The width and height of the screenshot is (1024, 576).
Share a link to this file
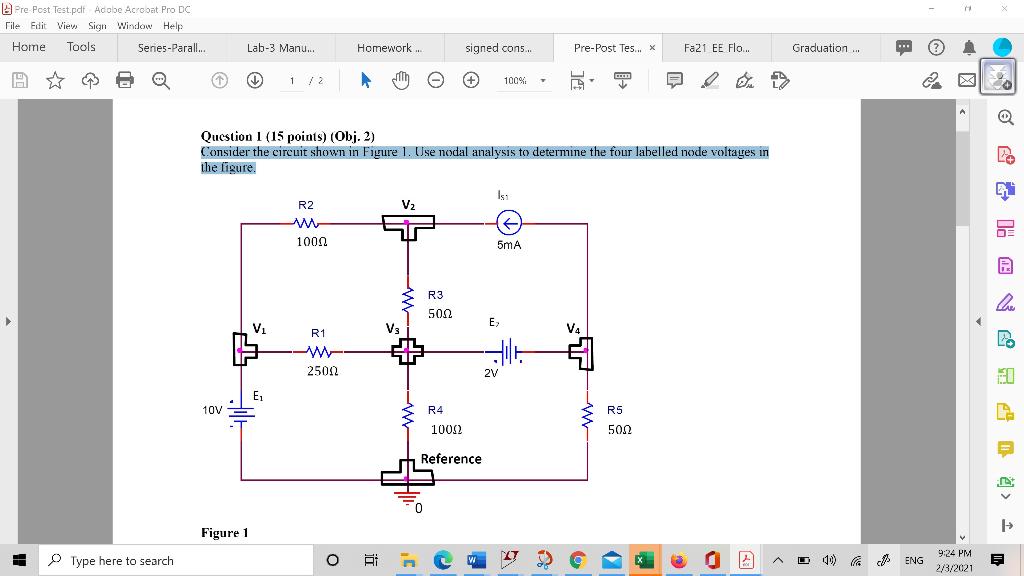[x=932, y=80]
